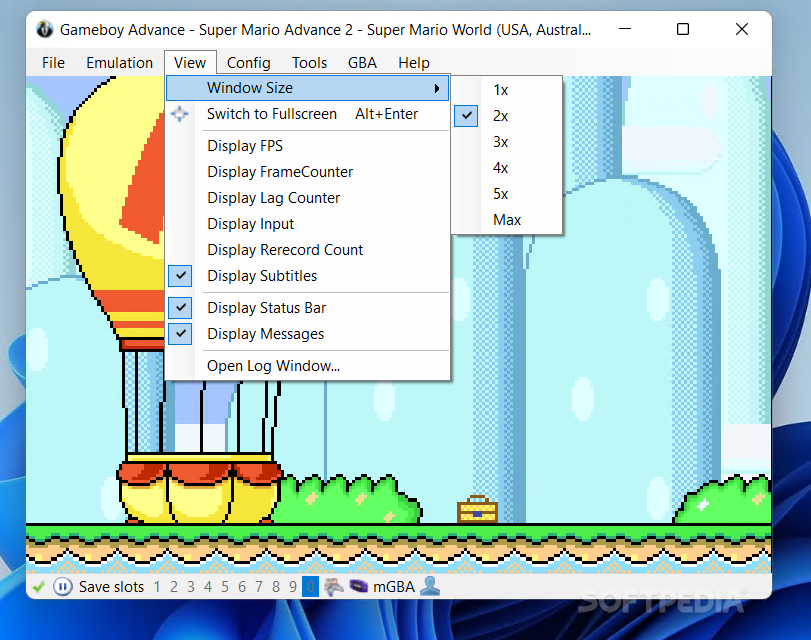Select highlighted save slot 0
The image size is (811, 640).
pos(310,587)
